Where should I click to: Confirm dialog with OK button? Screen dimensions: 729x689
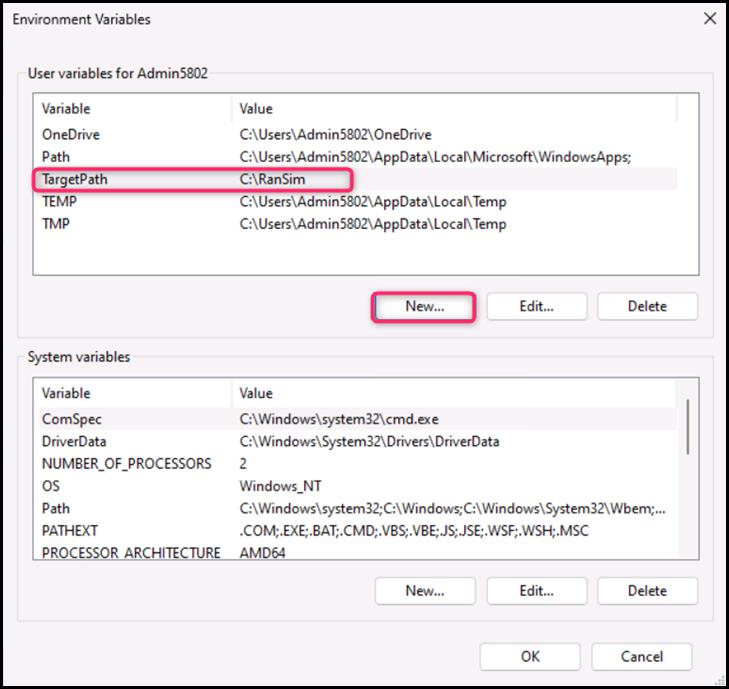[530, 656]
